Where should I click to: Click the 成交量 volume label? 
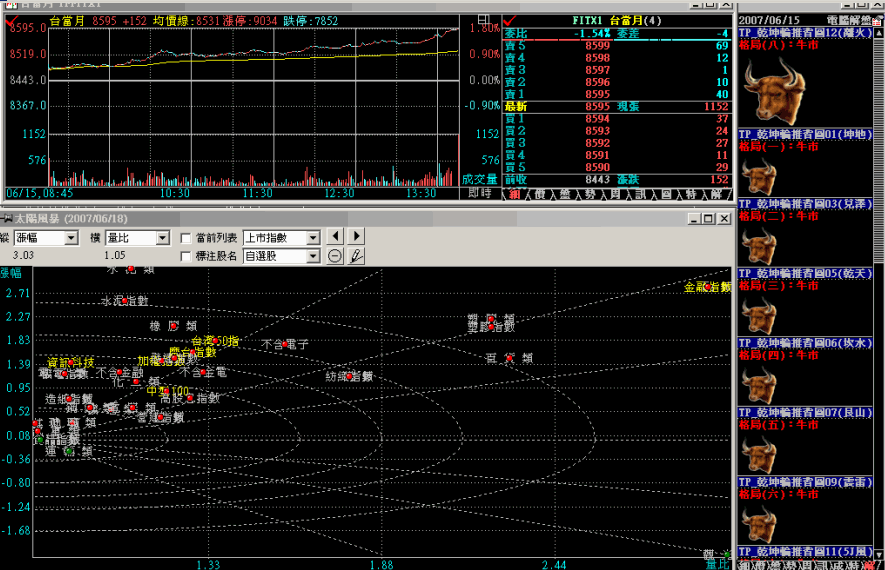pos(480,179)
